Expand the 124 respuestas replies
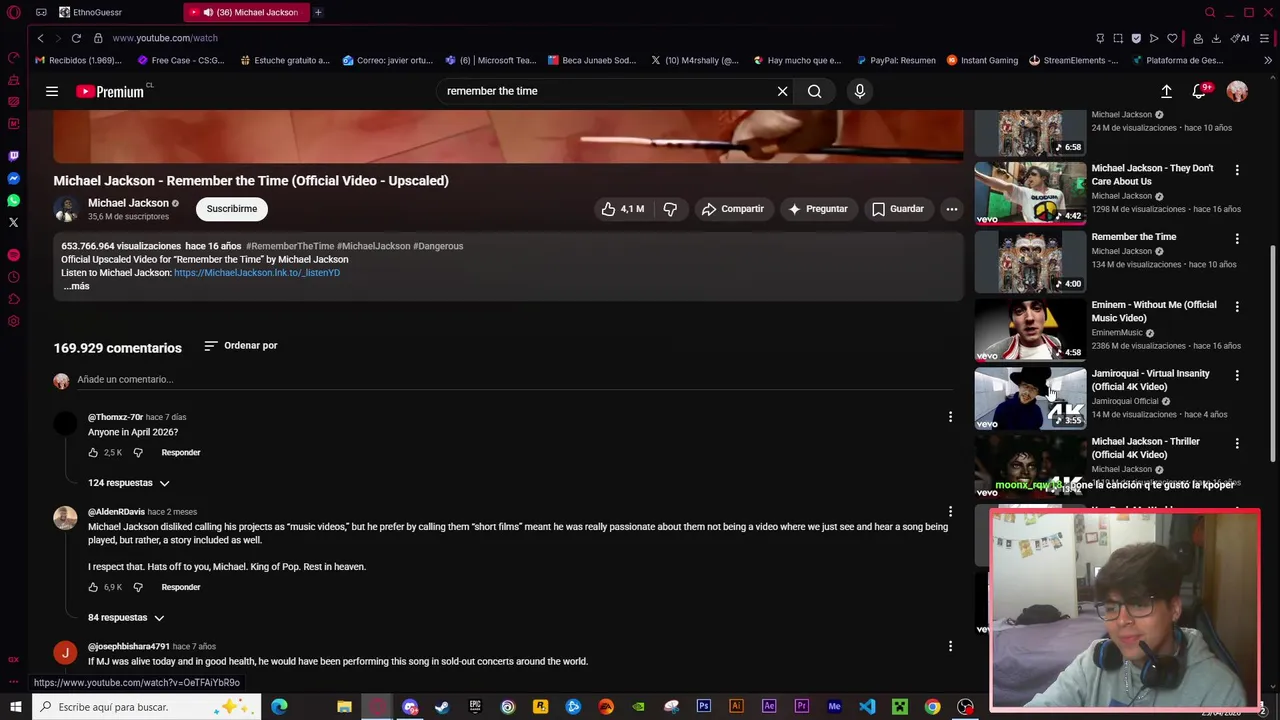Screen dimensions: 1280x720 pyautogui.click(x=129, y=483)
